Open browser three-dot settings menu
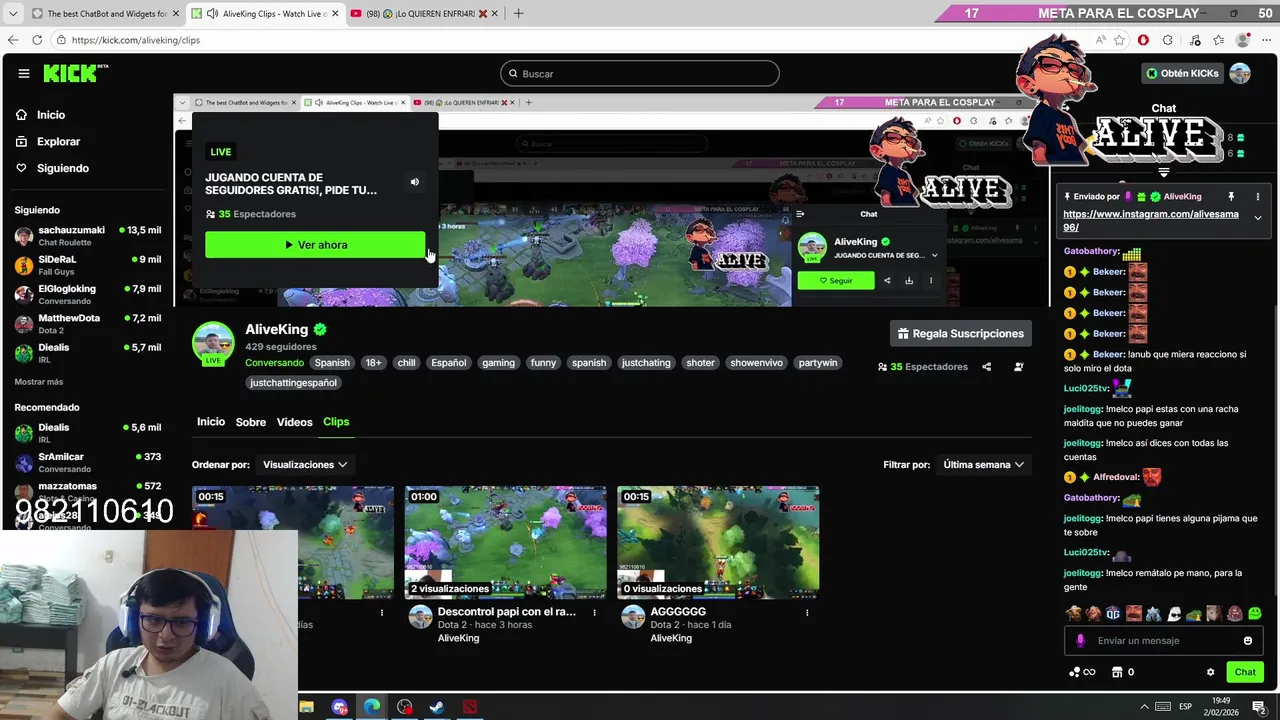This screenshot has height=720, width=1280. pyautogui.click(x=1266, y=40)
